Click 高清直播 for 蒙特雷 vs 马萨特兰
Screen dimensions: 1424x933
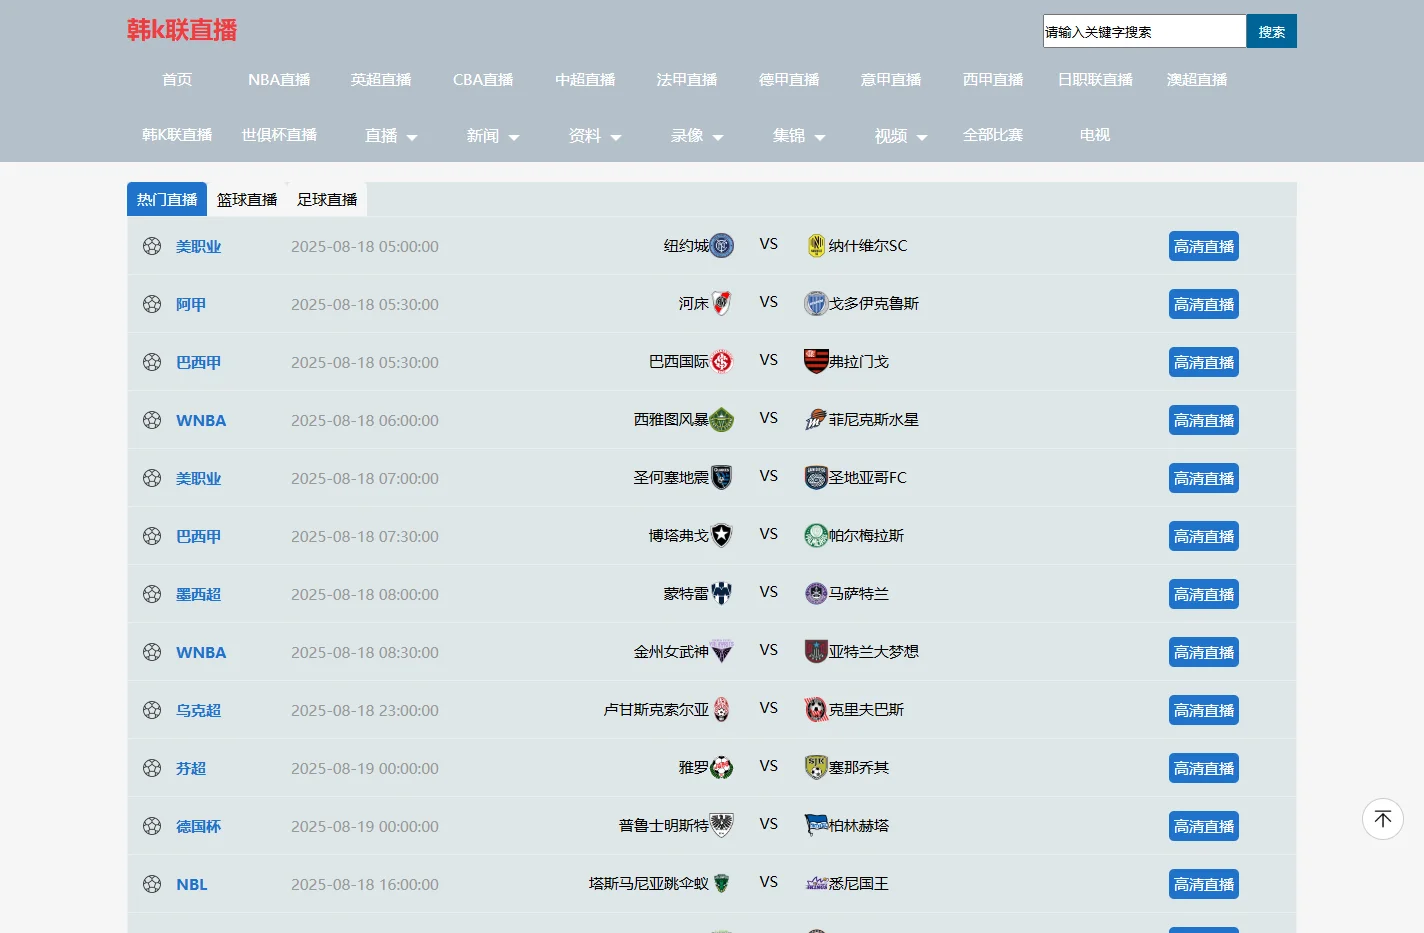(1204, 594)
